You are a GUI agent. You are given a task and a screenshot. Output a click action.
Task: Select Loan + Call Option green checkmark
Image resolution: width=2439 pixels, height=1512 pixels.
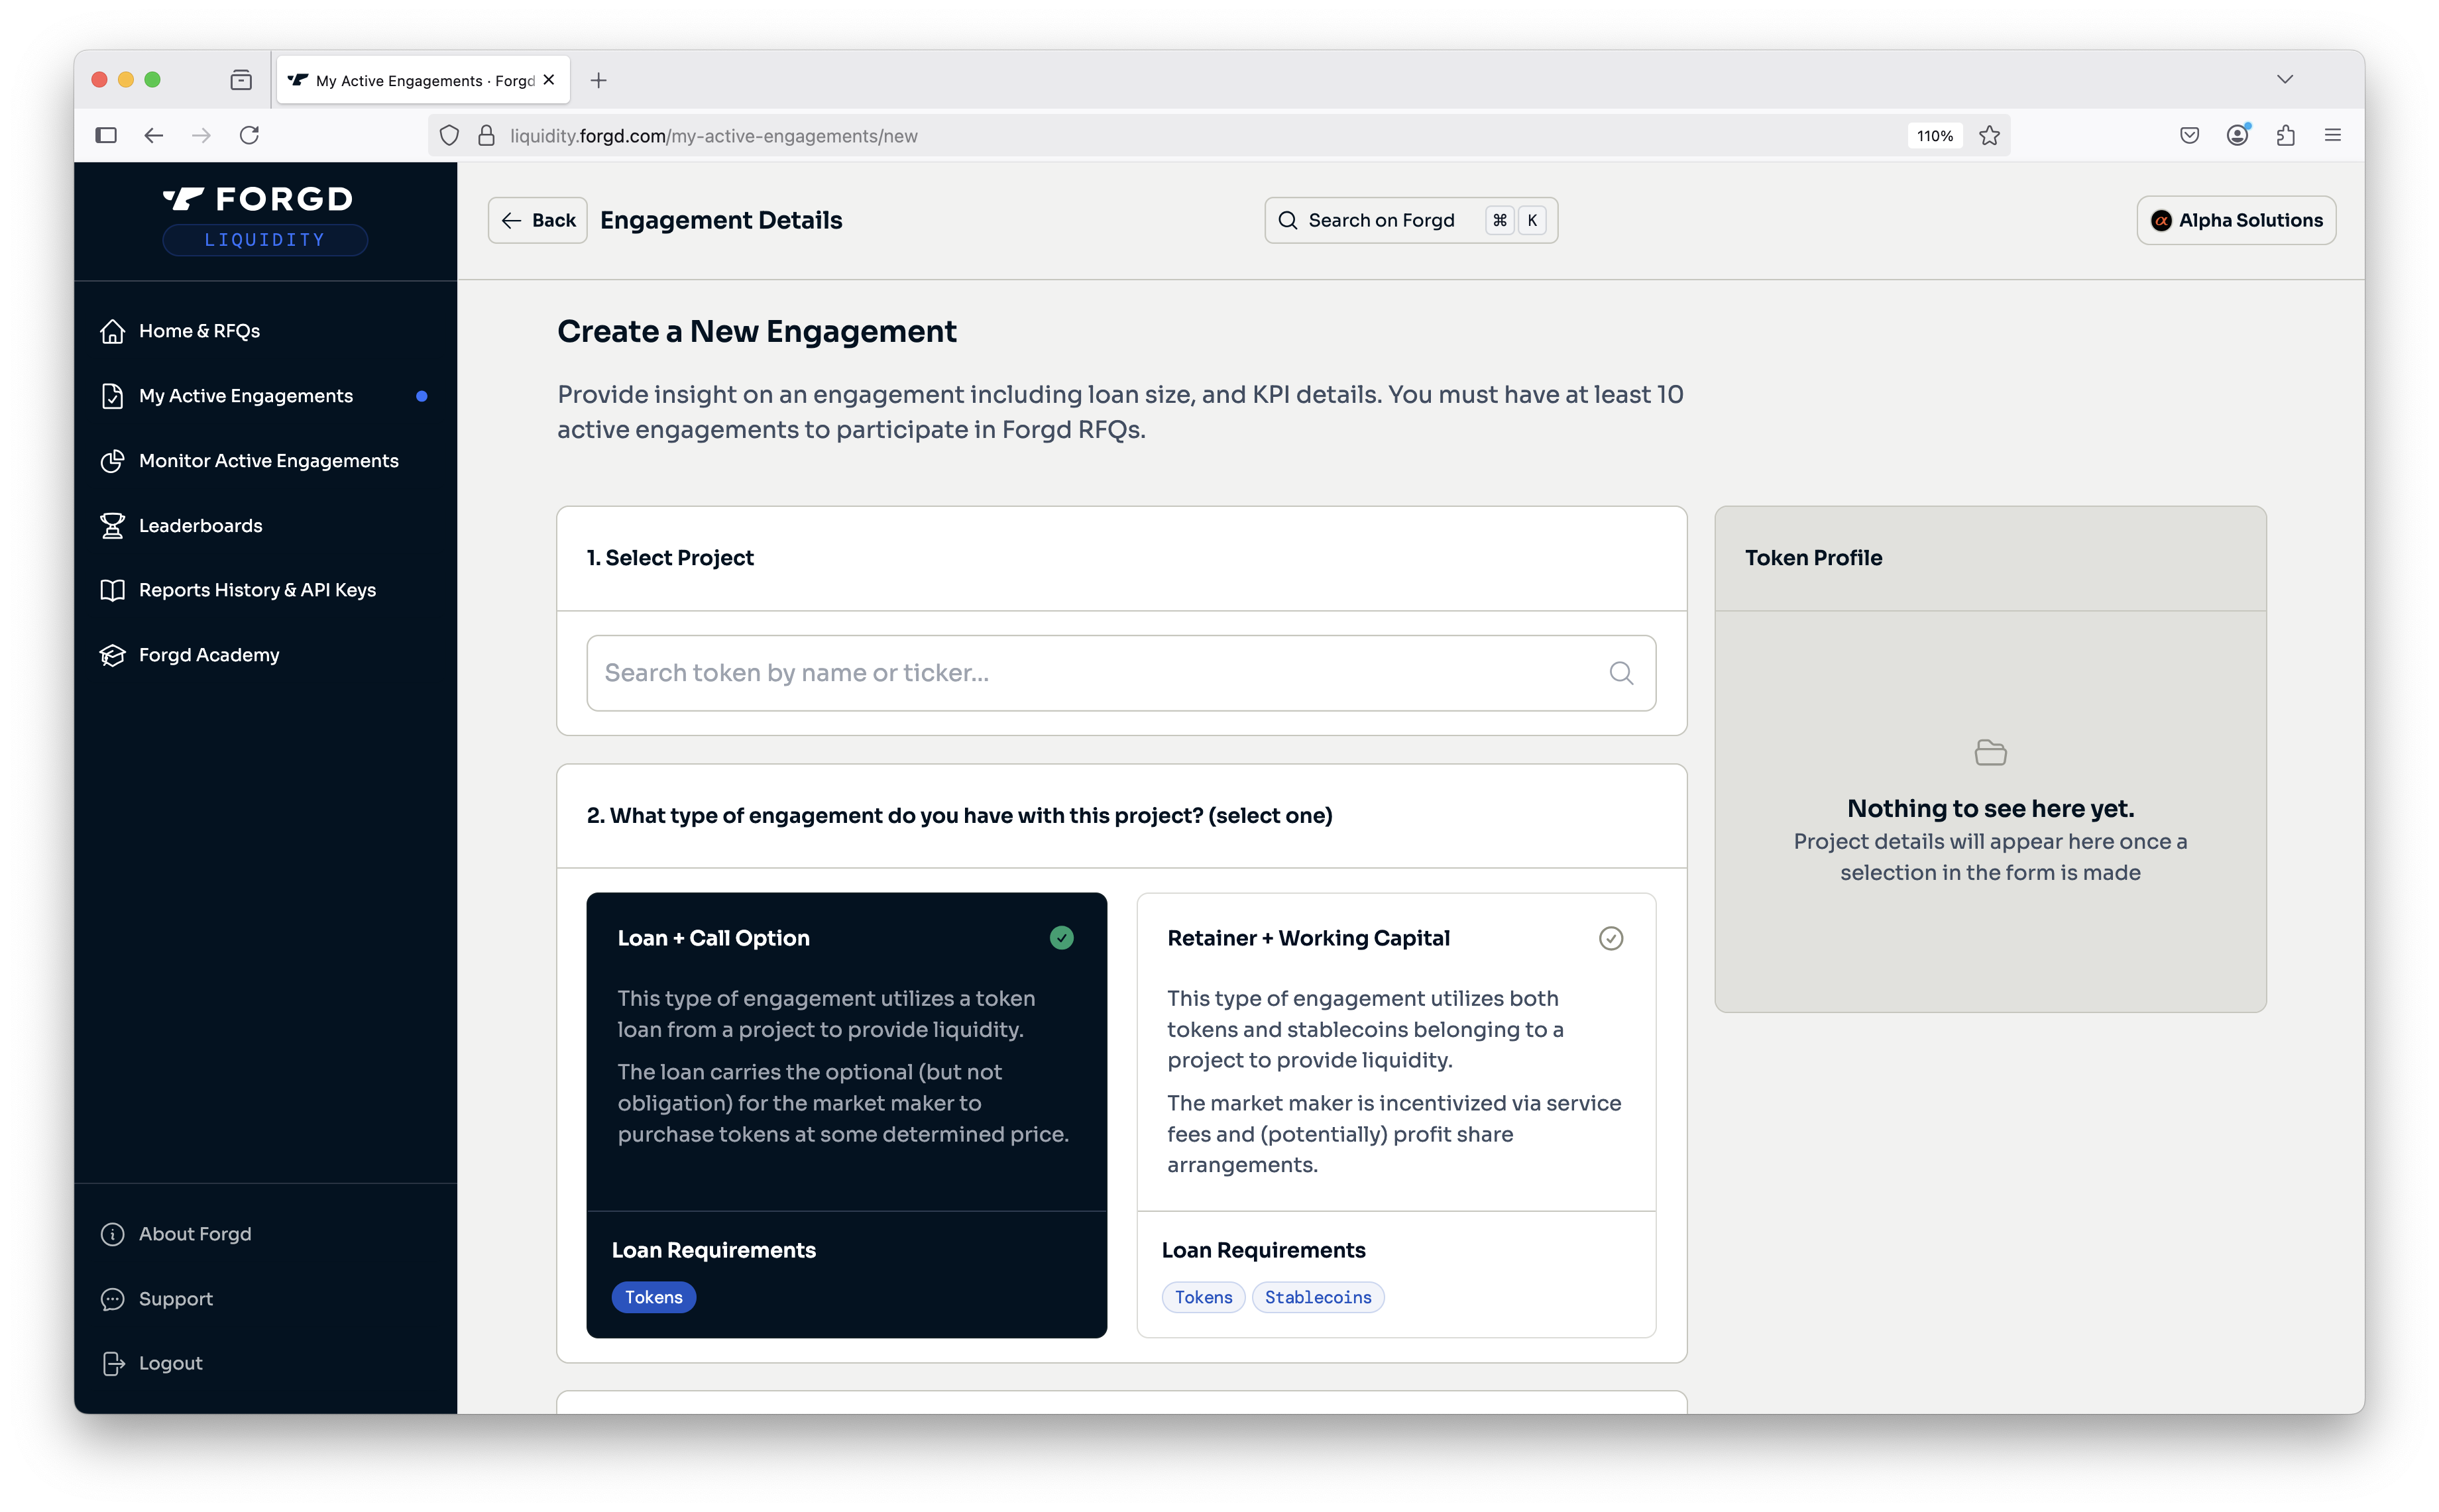1061,938
